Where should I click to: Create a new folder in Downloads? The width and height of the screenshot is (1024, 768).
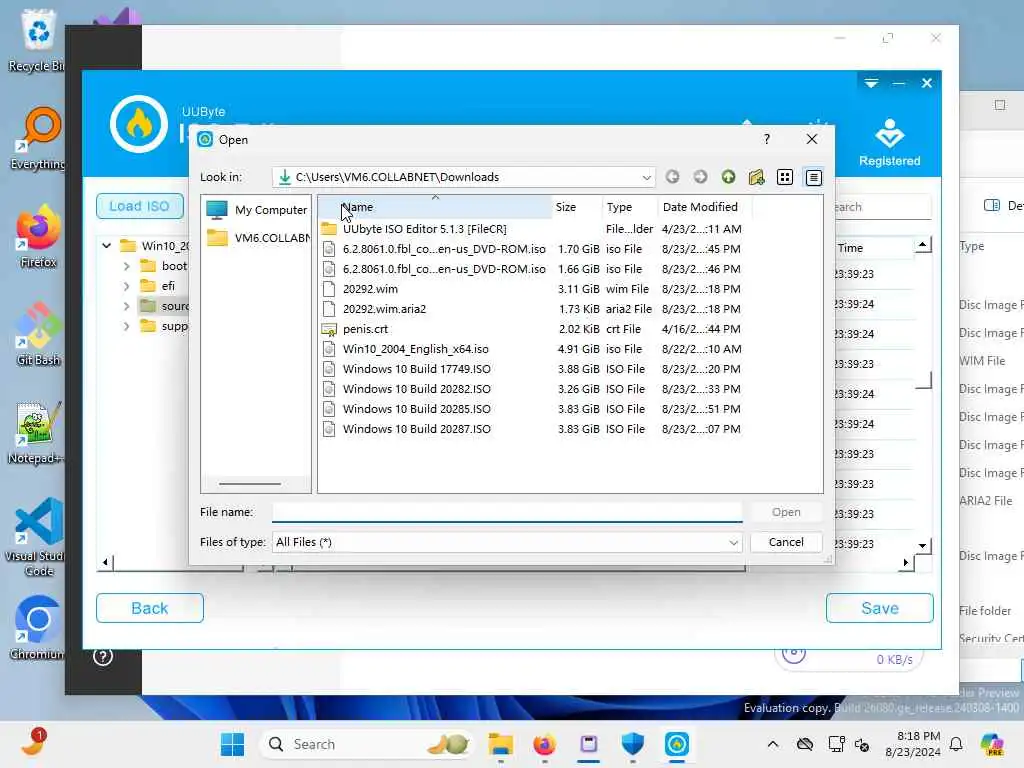click(x=756, y=177)
